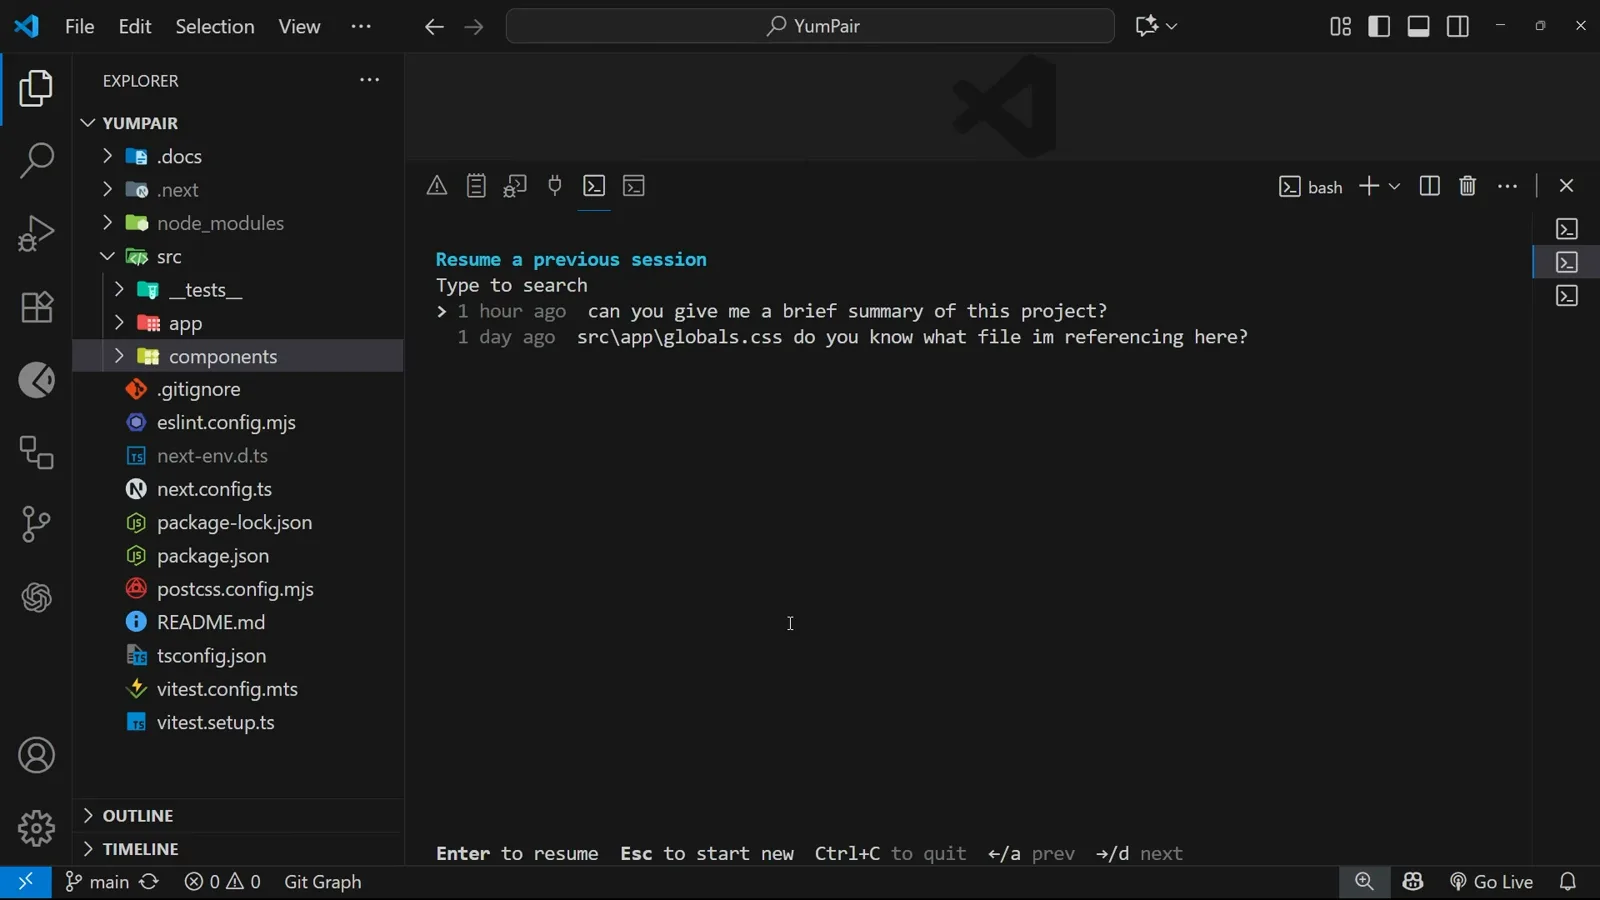Open Copilot chat icon in title bar
Viewport: 1600px width, 900px height.
point(1146,26)
